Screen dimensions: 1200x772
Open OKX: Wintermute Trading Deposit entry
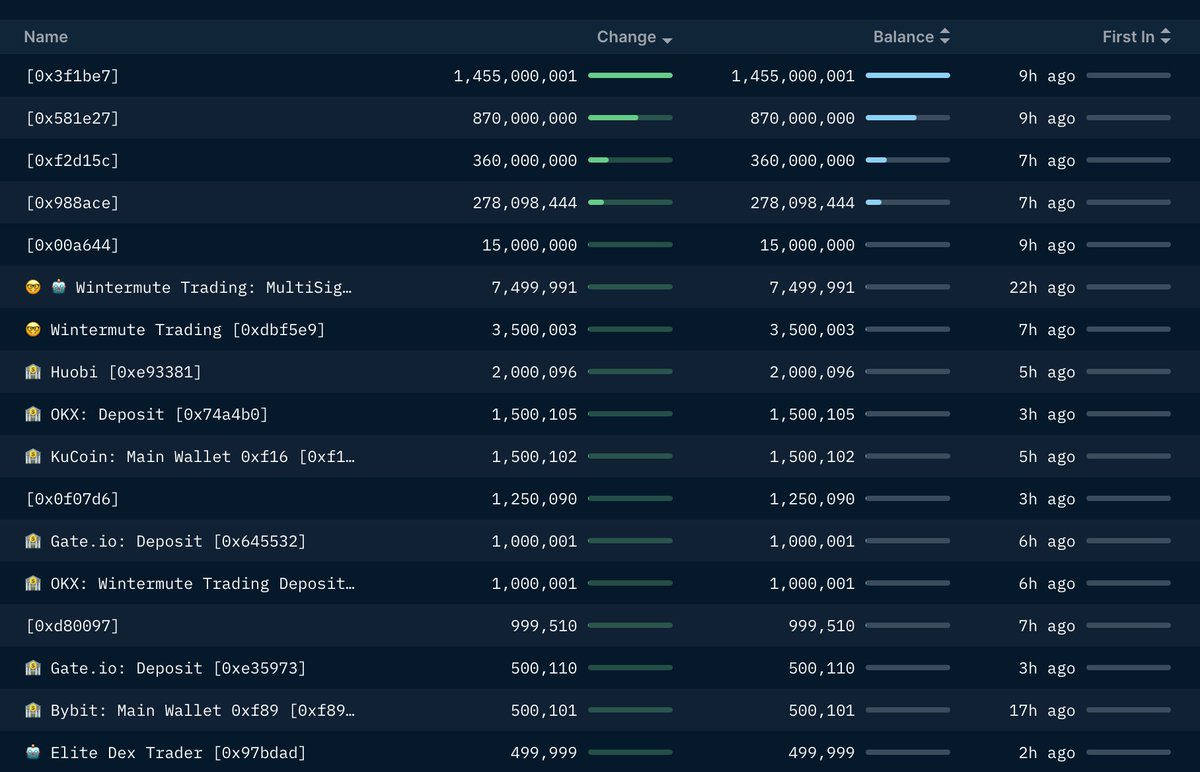click(203, 584)
